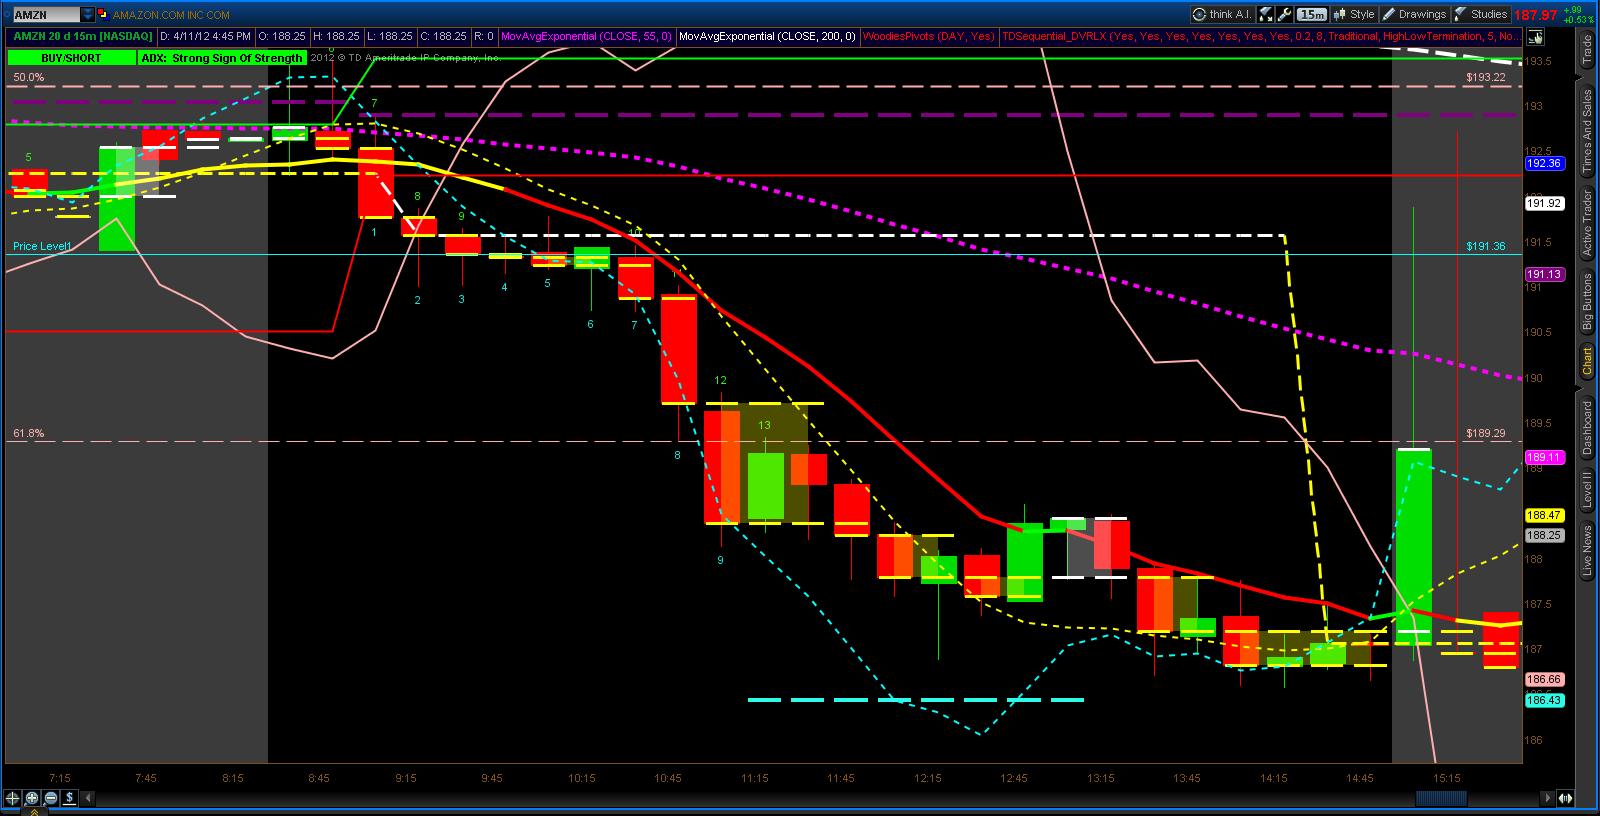Click the scrollbar left arrow
1600x816 pixels.
click(89, 798)
